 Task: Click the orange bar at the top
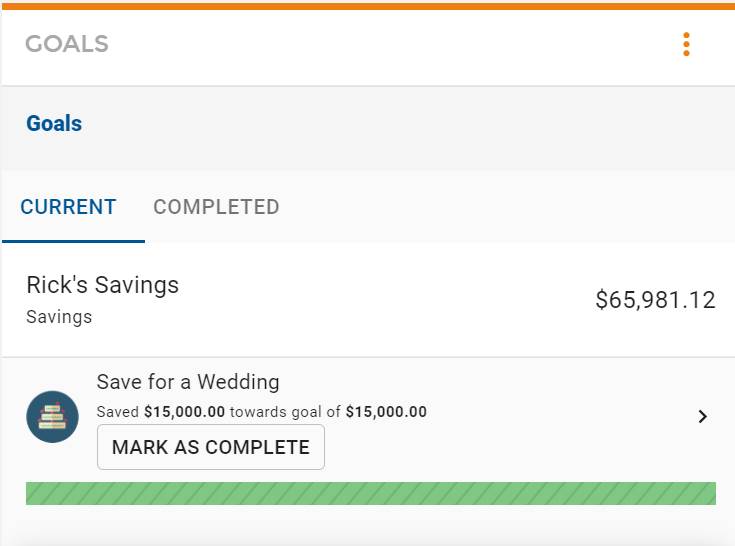pyautogui.click(x=368, y=6)
